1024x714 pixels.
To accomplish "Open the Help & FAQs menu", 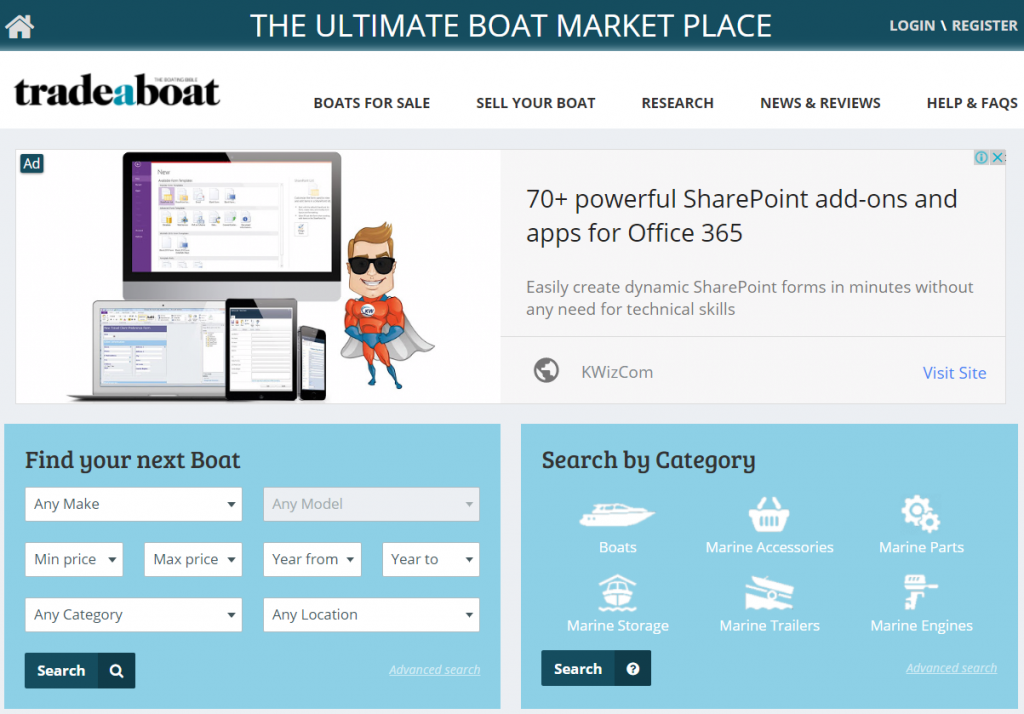I will (972, 103).
